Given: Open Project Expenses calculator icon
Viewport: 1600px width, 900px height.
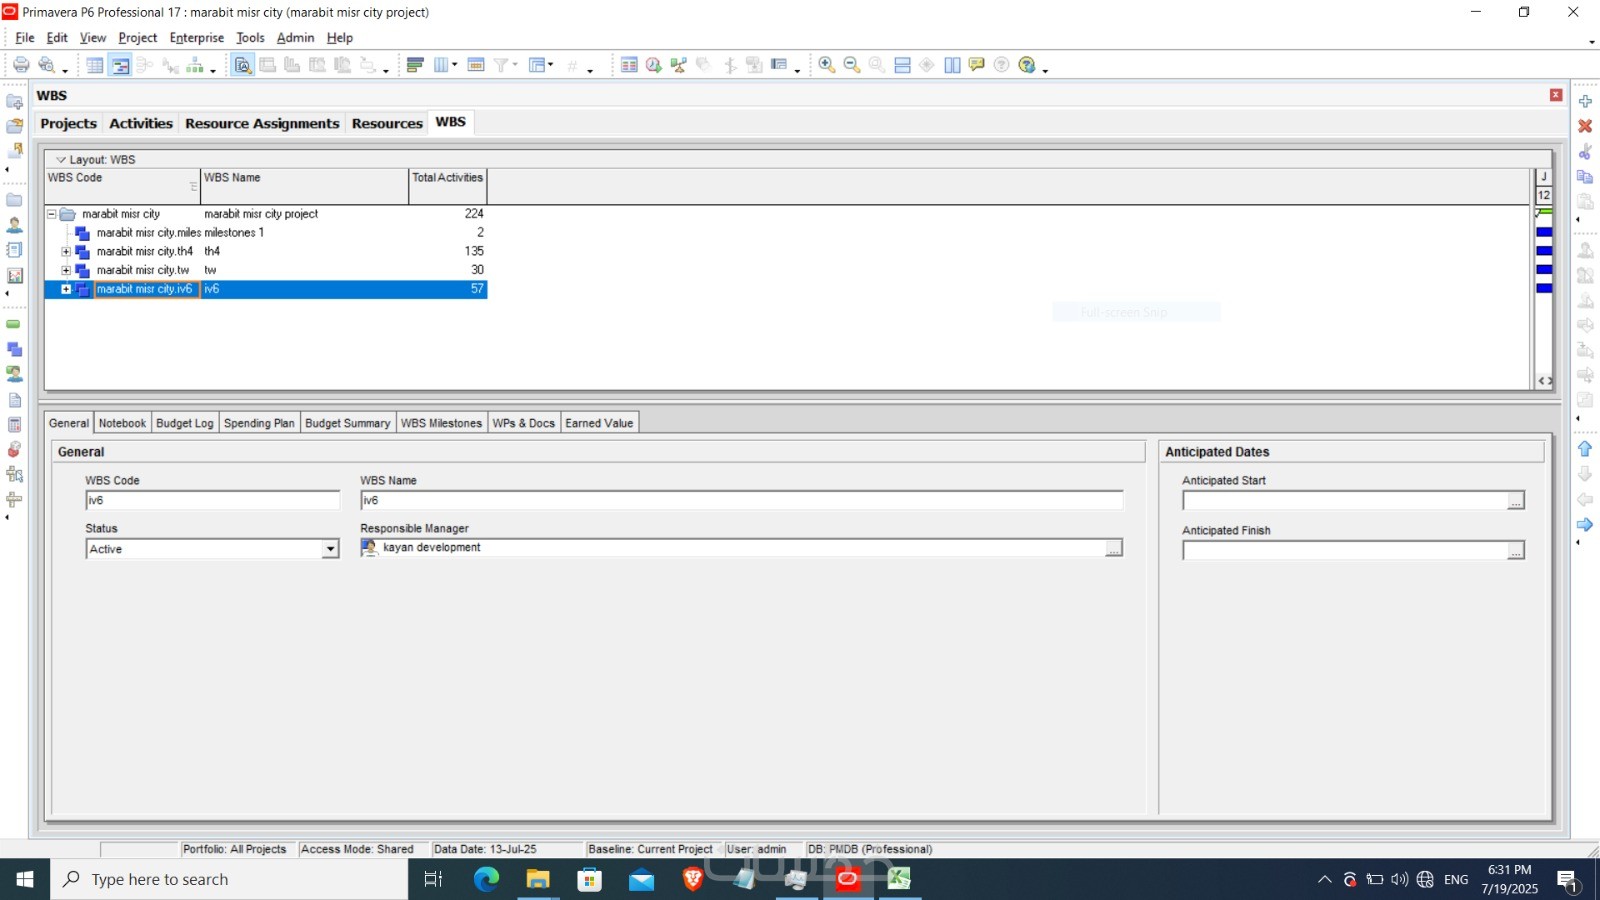Looking at the screenshot, I should 15,424.
